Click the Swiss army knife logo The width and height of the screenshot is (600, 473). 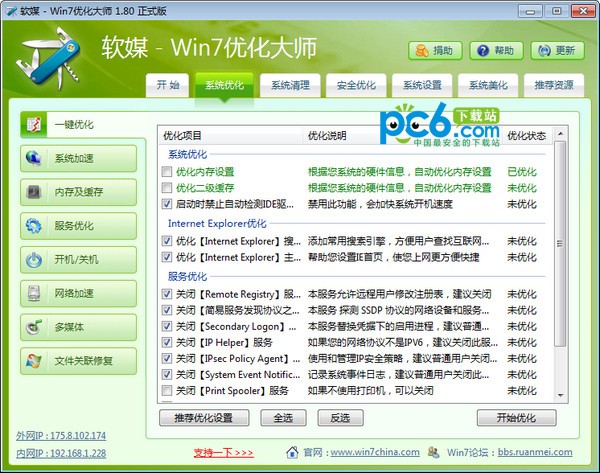[x=49, y=58]
